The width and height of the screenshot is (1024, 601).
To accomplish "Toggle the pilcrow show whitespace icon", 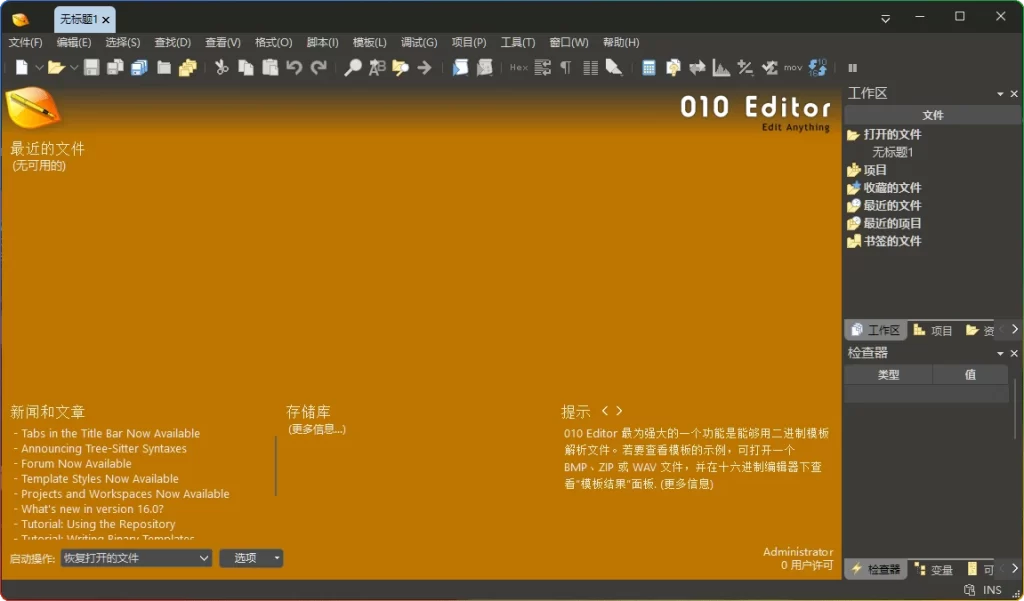I will point(566,67).
